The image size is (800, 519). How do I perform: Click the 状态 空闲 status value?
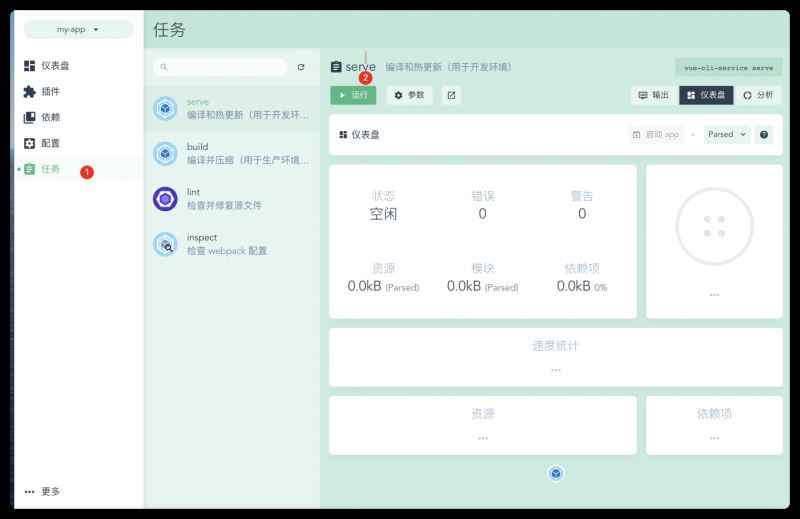pyautogui.click(x=383, y=213)
